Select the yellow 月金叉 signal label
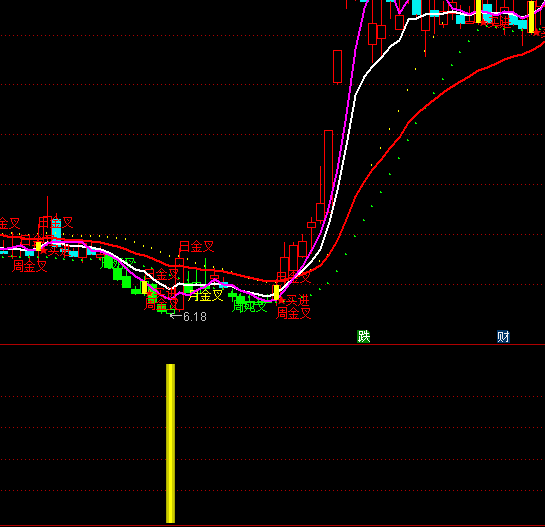This screenshot has width=545, height=527. click(x=205, y=295)
